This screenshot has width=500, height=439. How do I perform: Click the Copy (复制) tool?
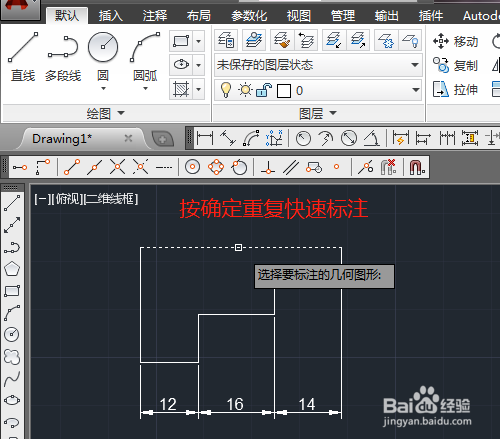click(x=455, y=65)
